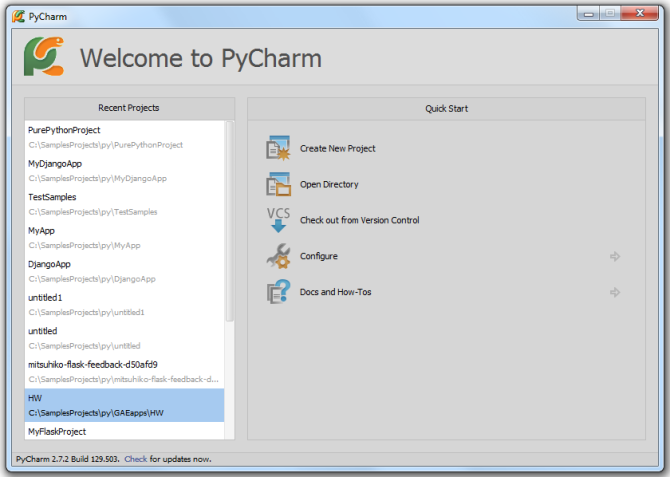Choose Open Directory label

coord(329,184)
